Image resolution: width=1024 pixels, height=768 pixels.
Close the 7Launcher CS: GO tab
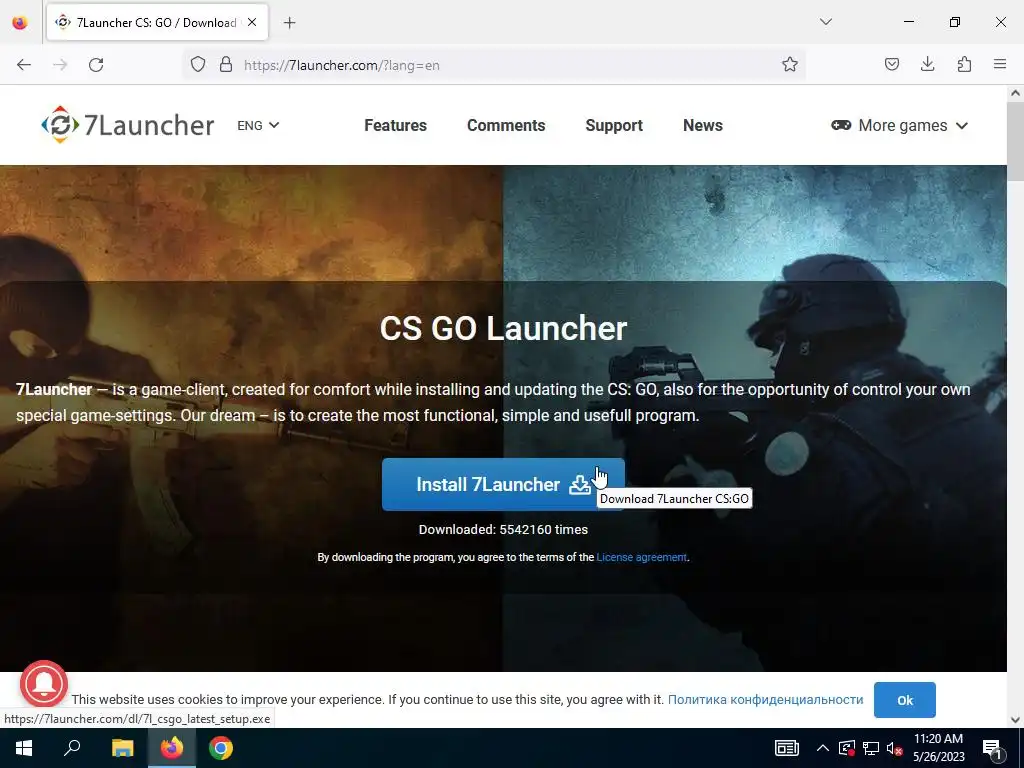(252, 22)
